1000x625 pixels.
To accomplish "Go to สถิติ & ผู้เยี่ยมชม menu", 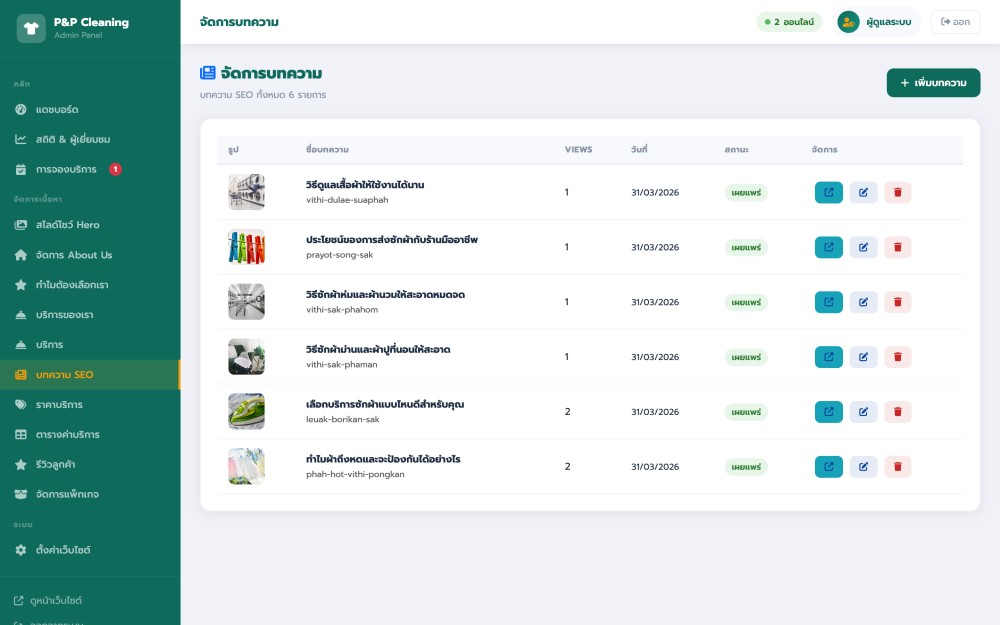I will pyautogui.click(x=72, y=139).
